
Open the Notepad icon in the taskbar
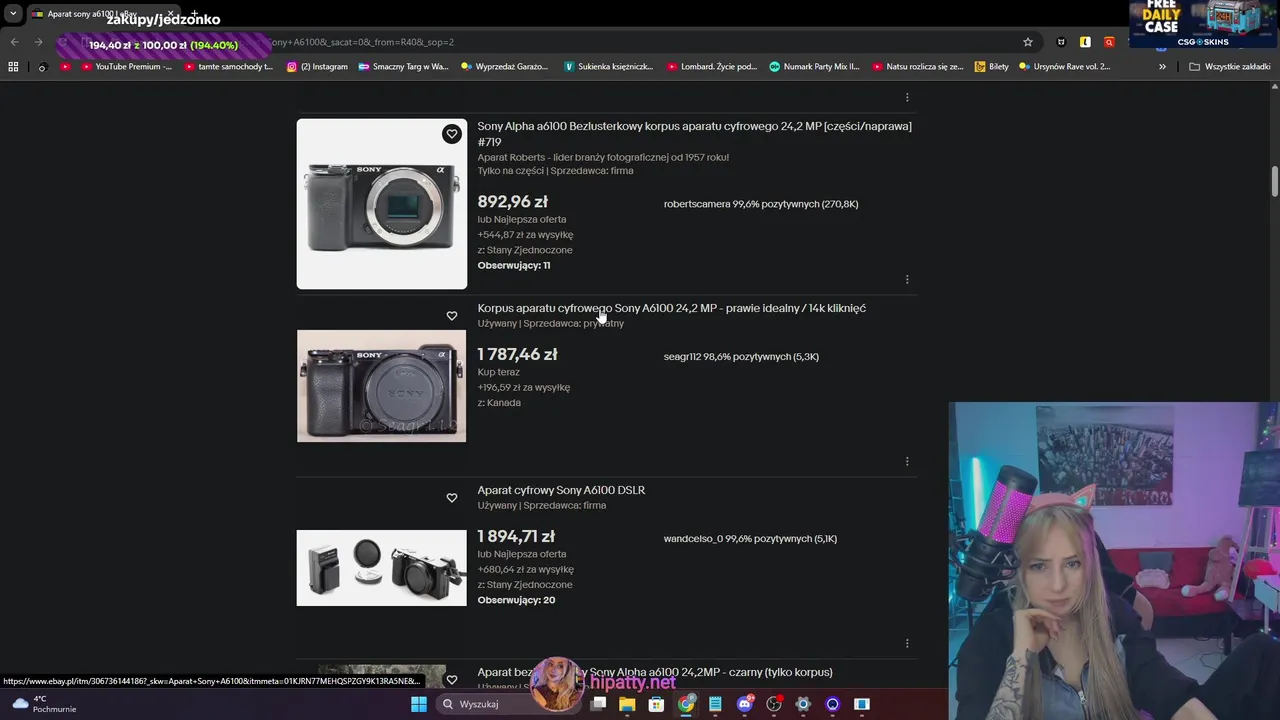click(x=715, y=704)
